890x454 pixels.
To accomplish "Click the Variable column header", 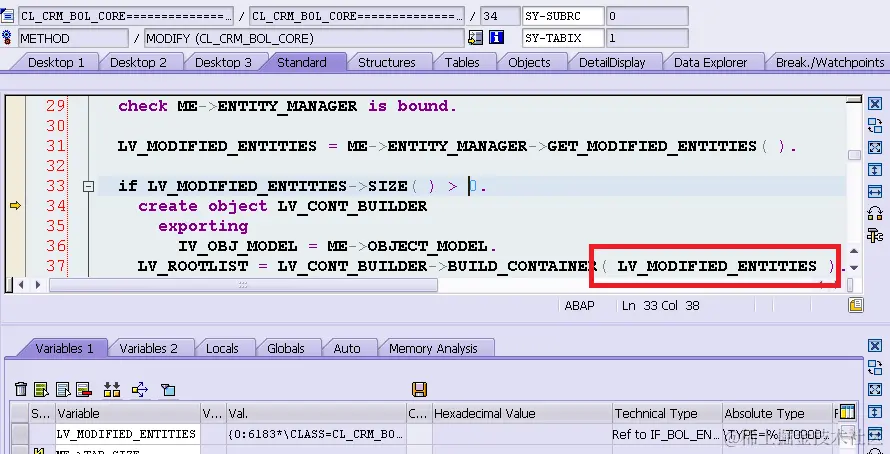I will click(128, 413).
